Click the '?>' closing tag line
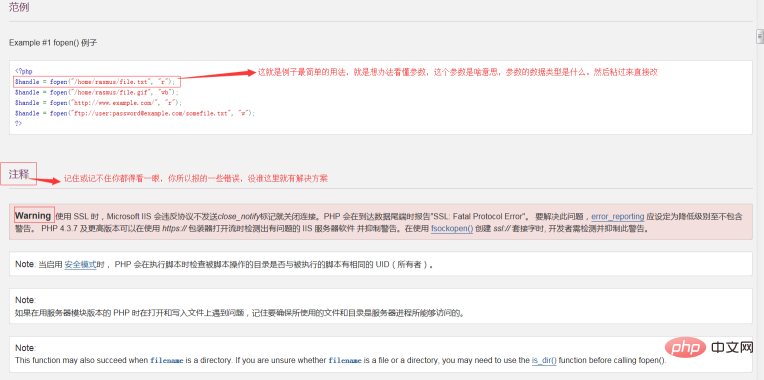The image size is (764, 380). (x=18, y=124)
